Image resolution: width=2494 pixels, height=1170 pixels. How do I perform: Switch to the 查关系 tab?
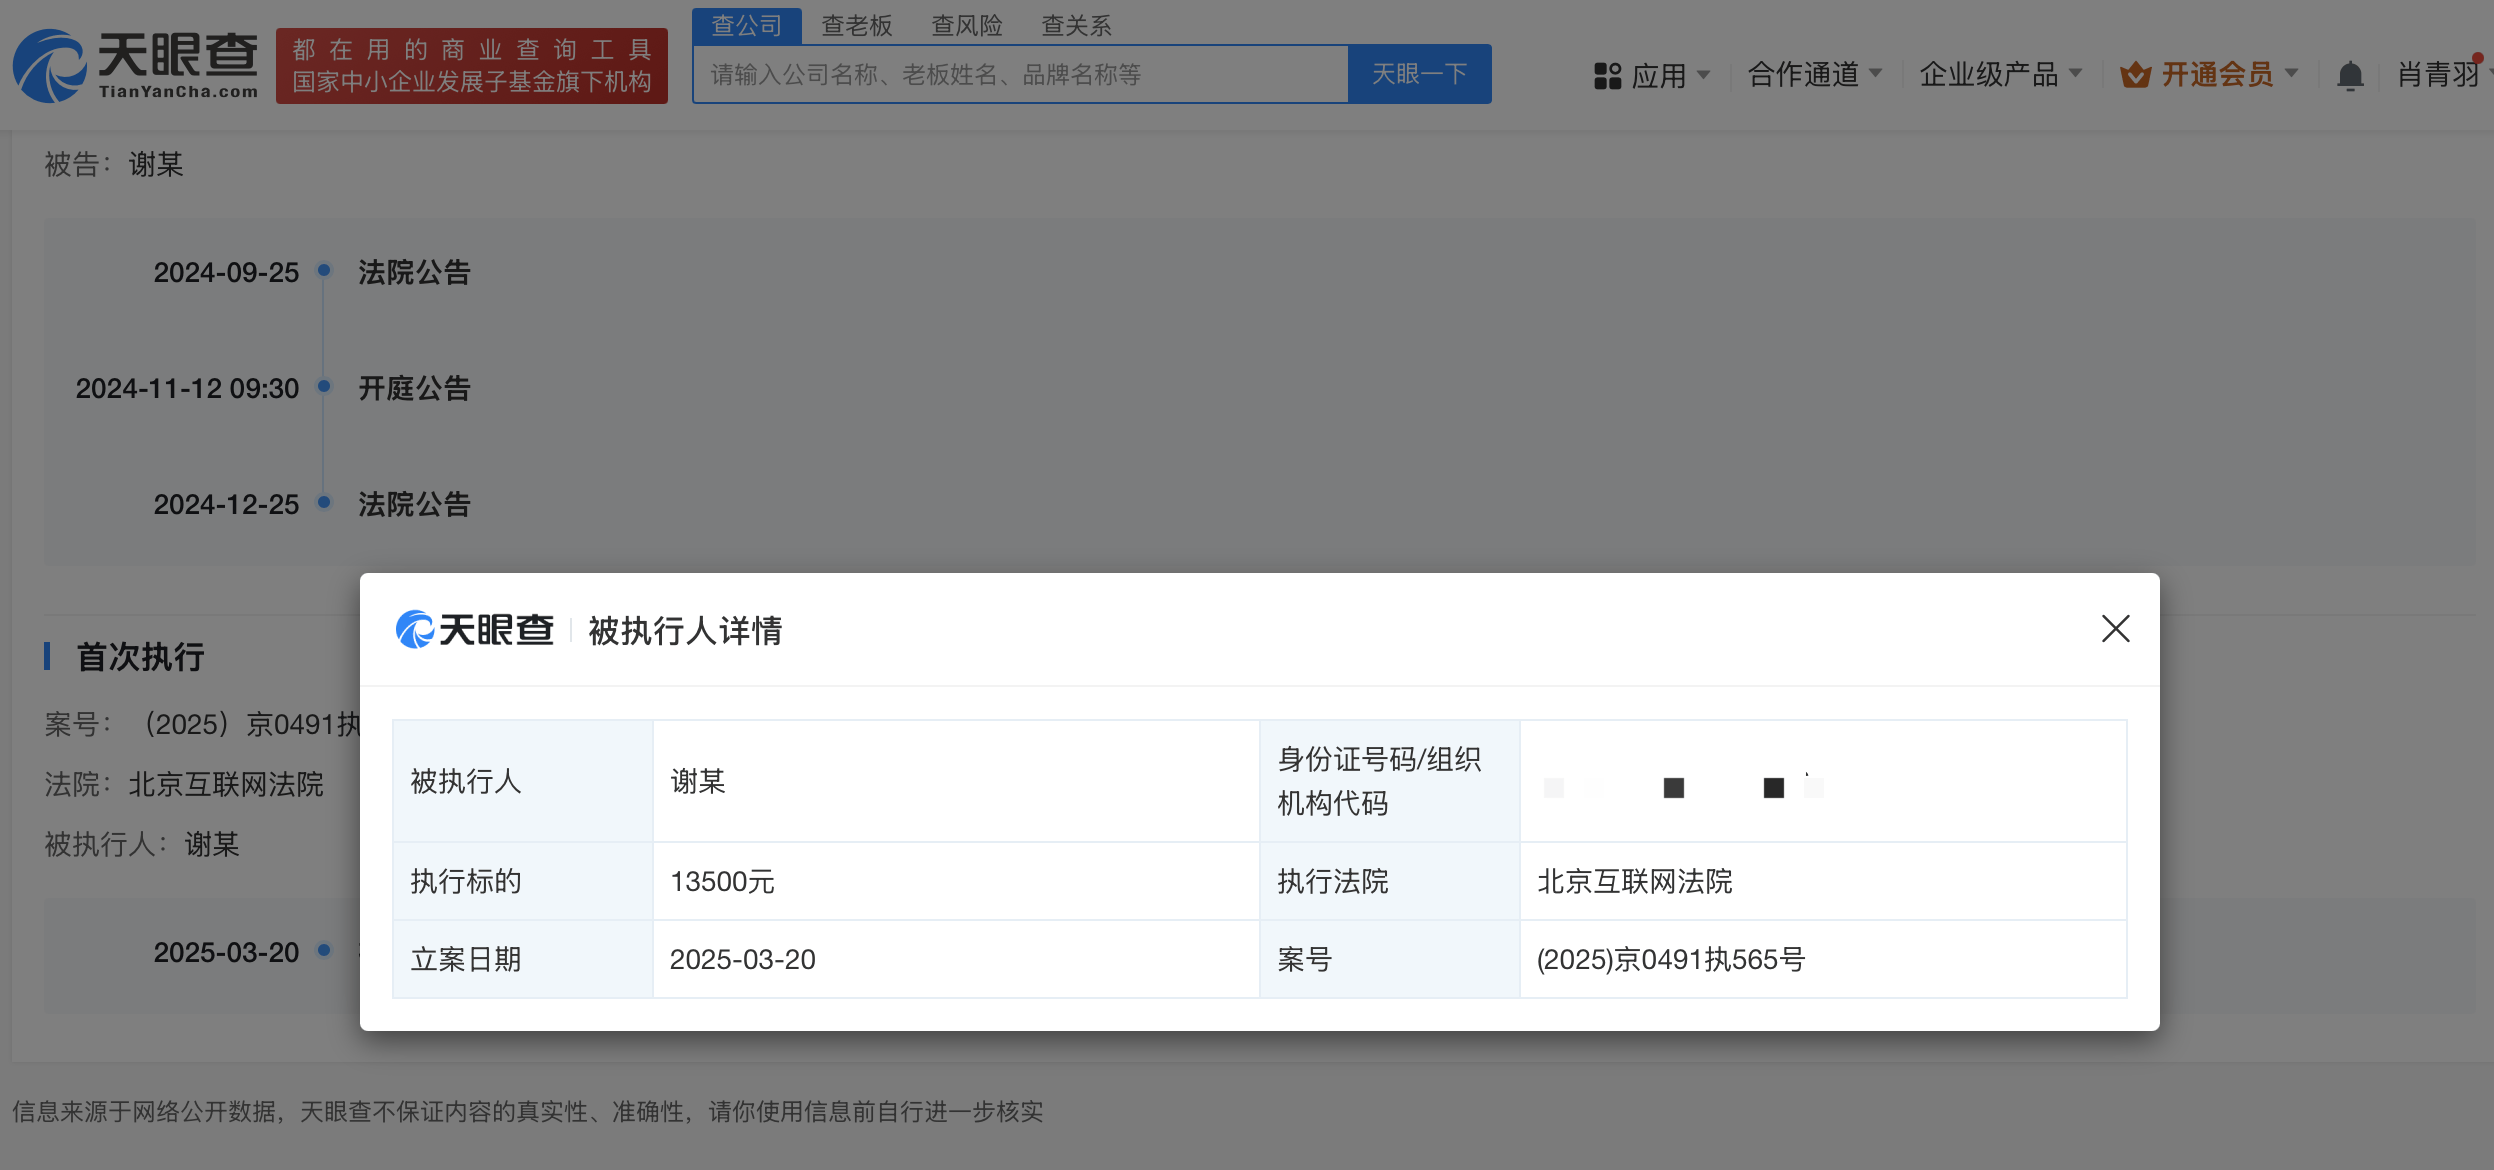coord(1077,25)
